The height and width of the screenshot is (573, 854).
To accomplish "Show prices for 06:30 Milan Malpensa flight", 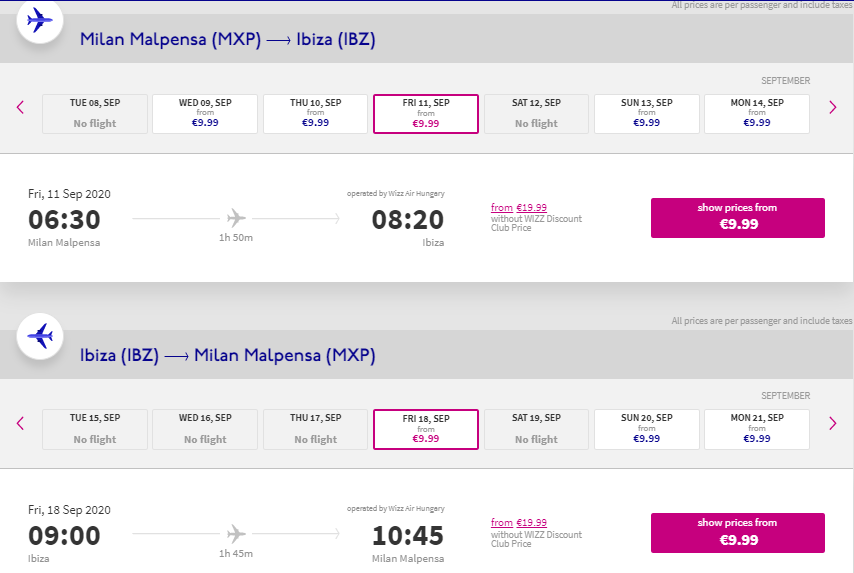I will point(737,217).
